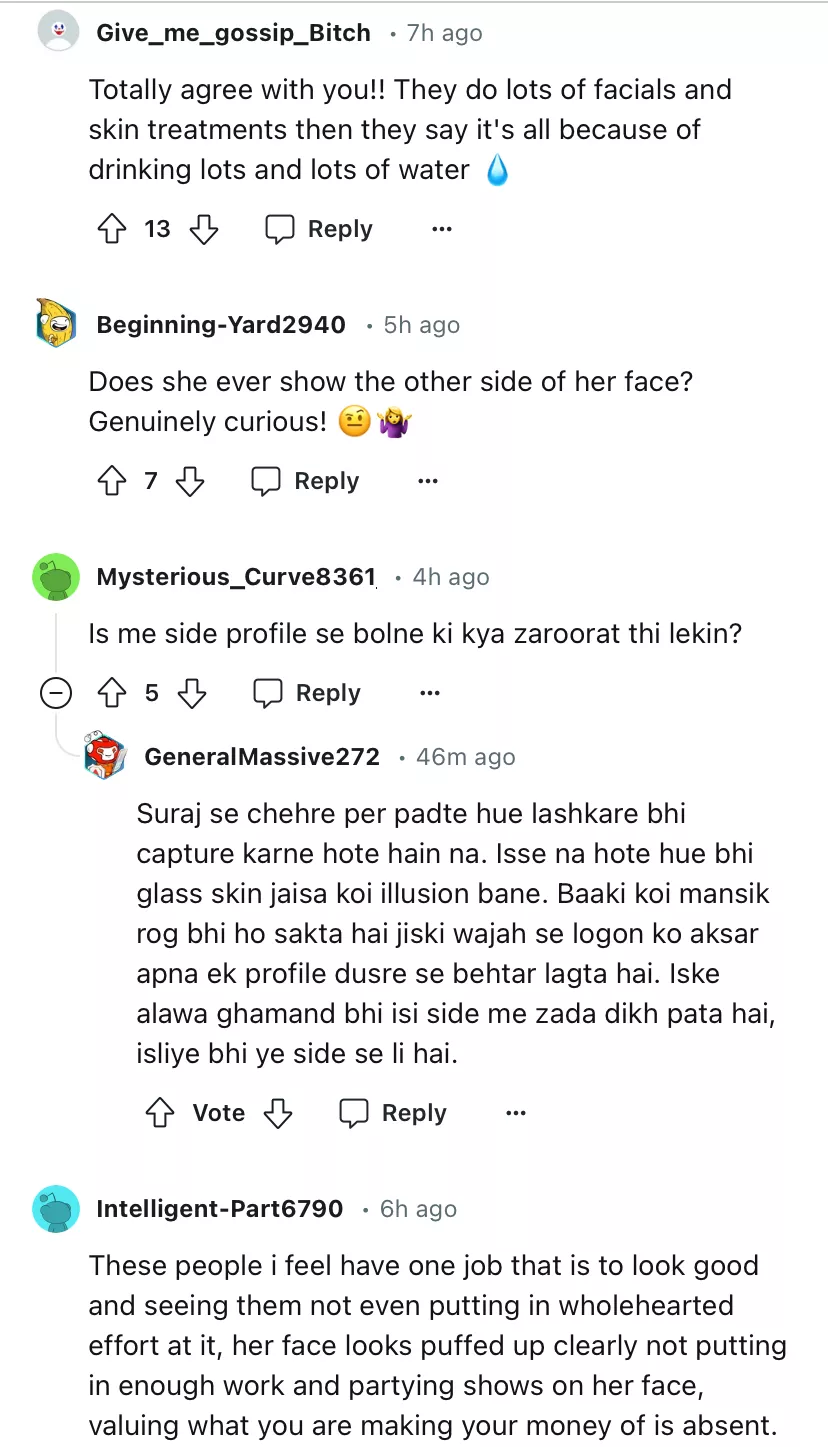This screenshot has height=1447, width=828.
Task: Reply to Beginning-Yard2940's comment
Action: (305, 481)
